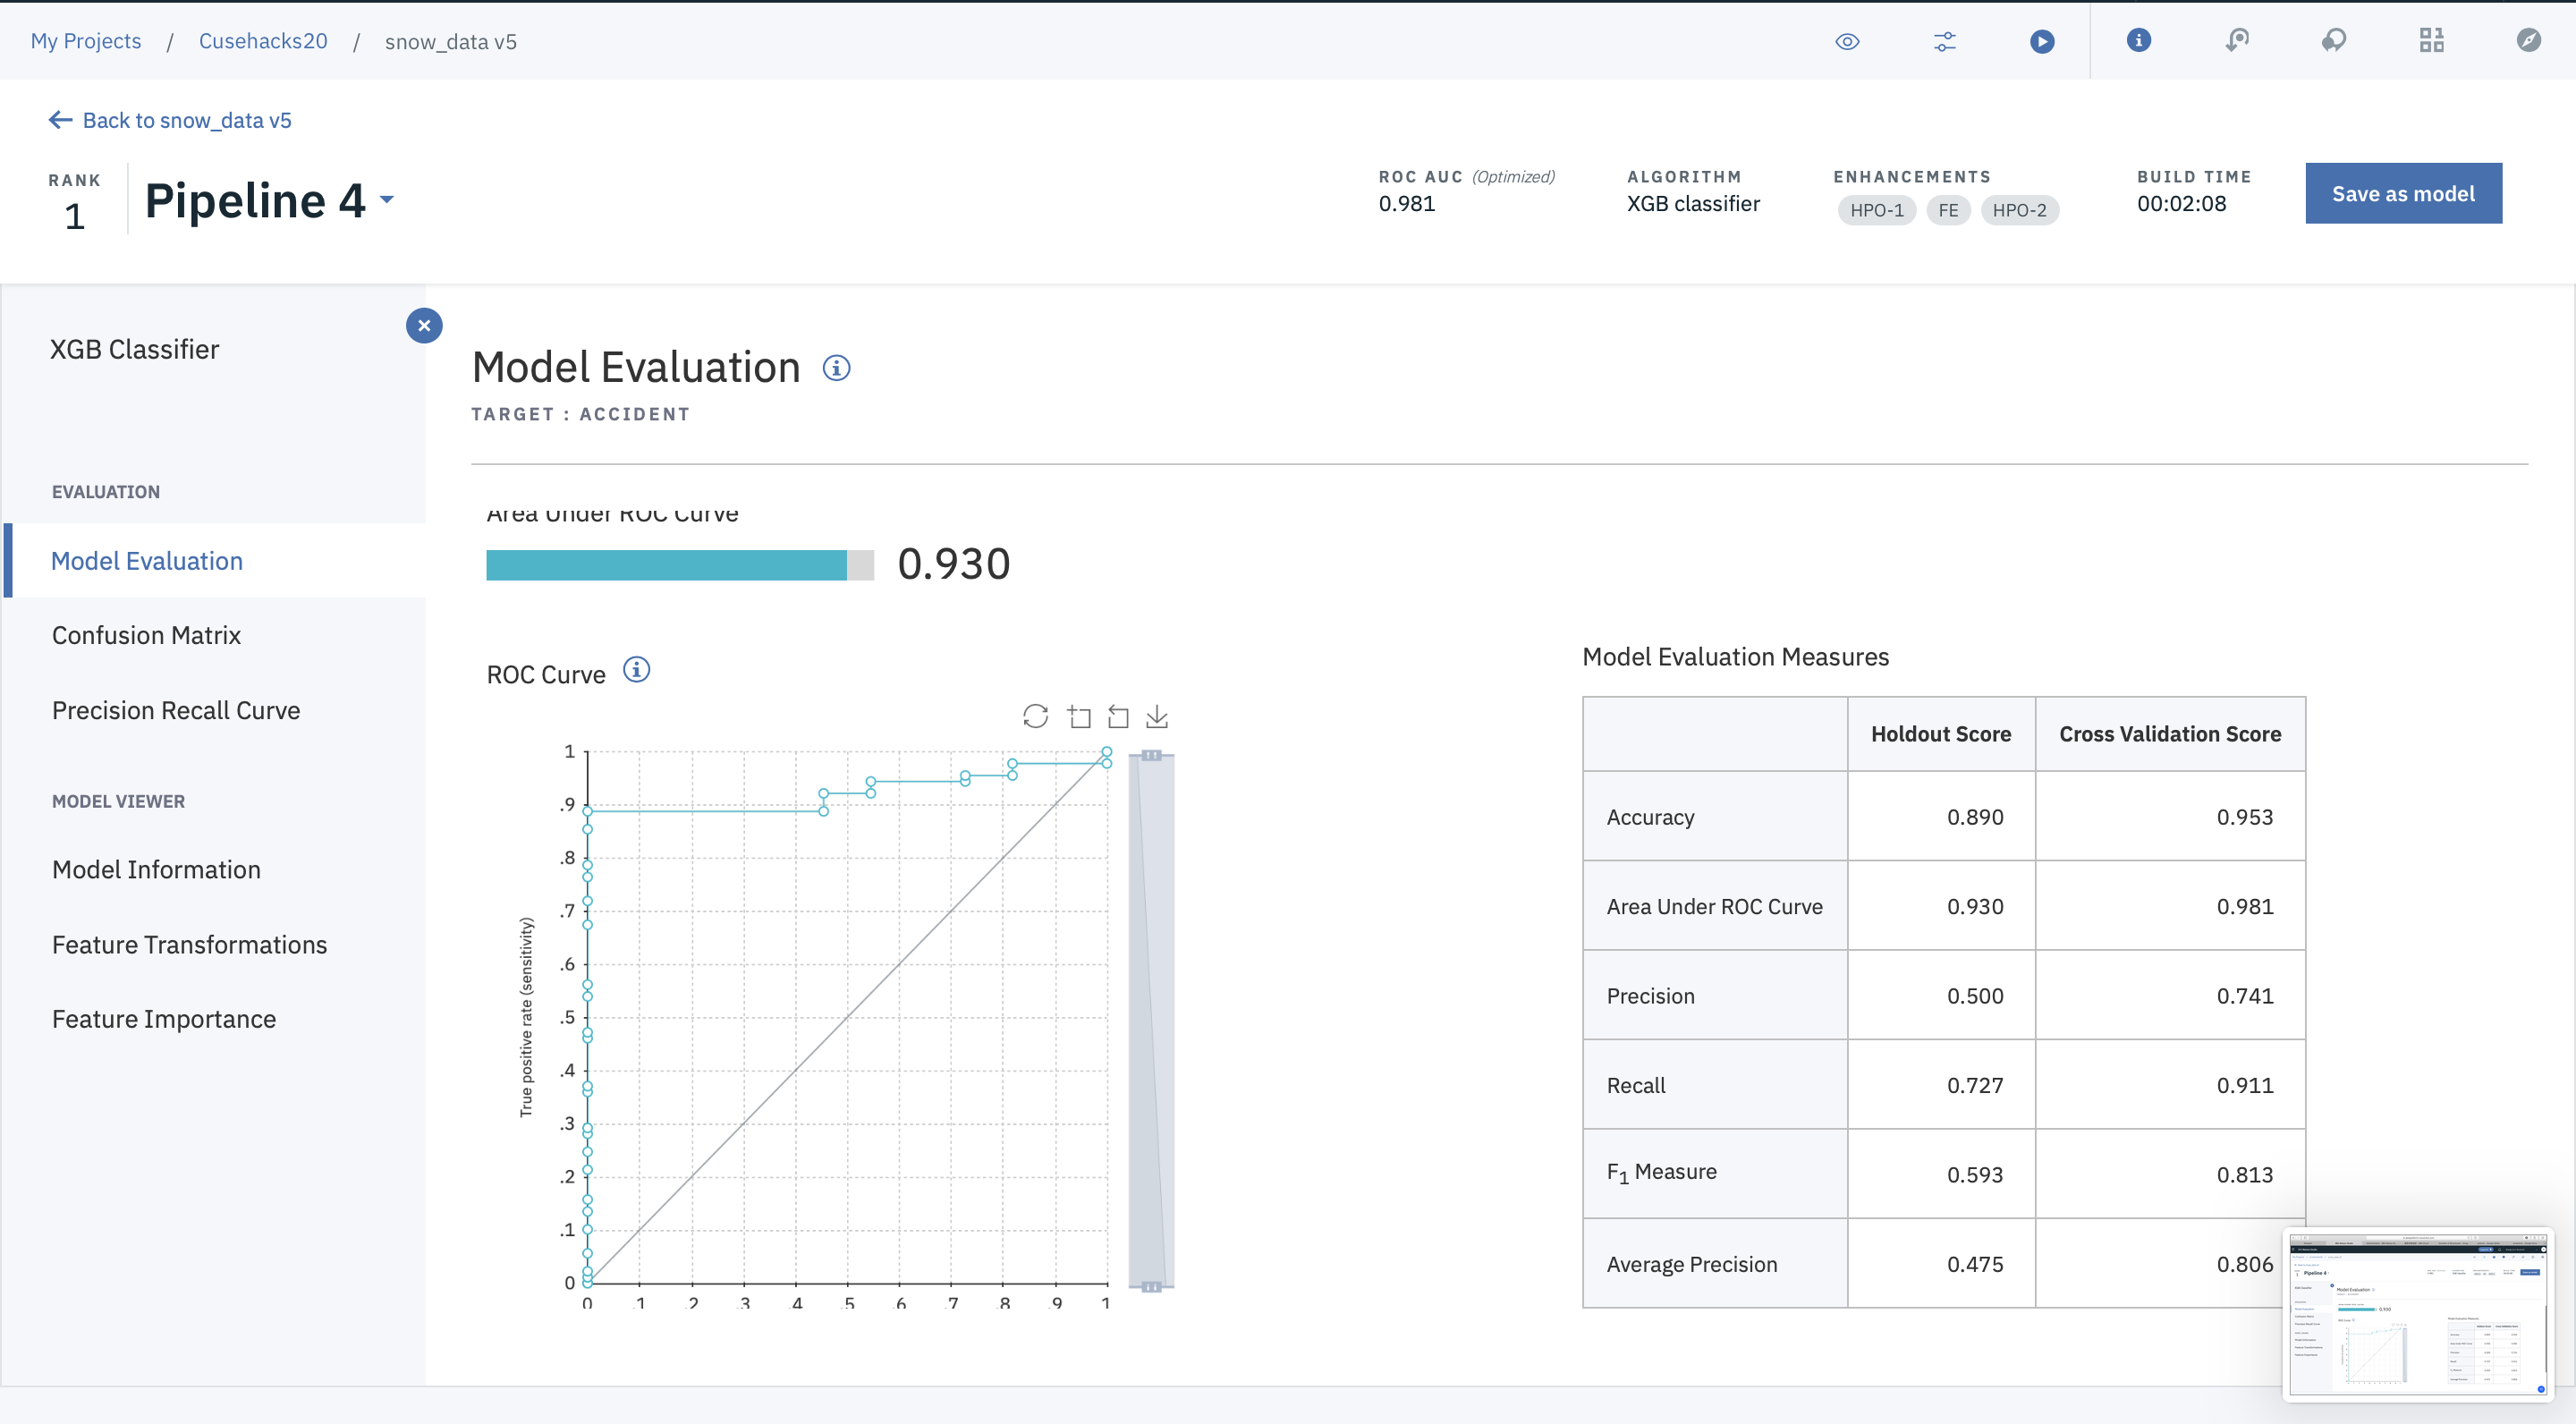Click the Save as model button
The image size is (2576, 1424).
pyautogui.click(x=2402, y=193)
